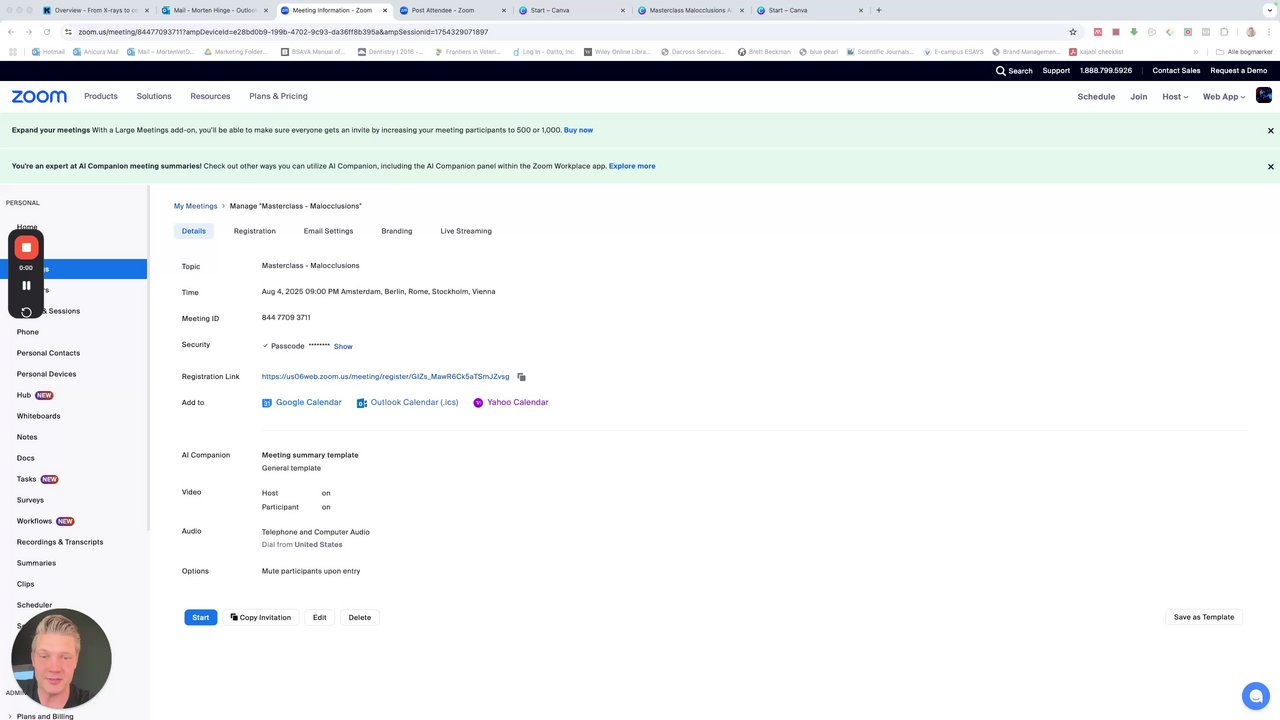Screen dimensions: 1280x720
Task: Switch to the Live Streaming tab
Action: pos(466,231)
